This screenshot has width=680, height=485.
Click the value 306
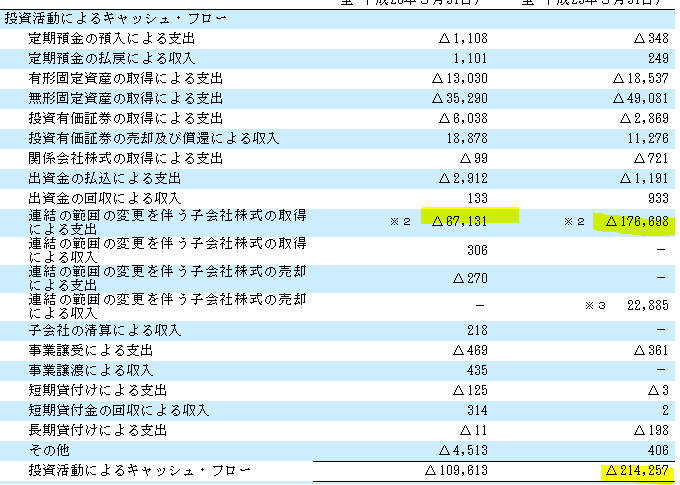pyautogui.click(x=477, y=250)
